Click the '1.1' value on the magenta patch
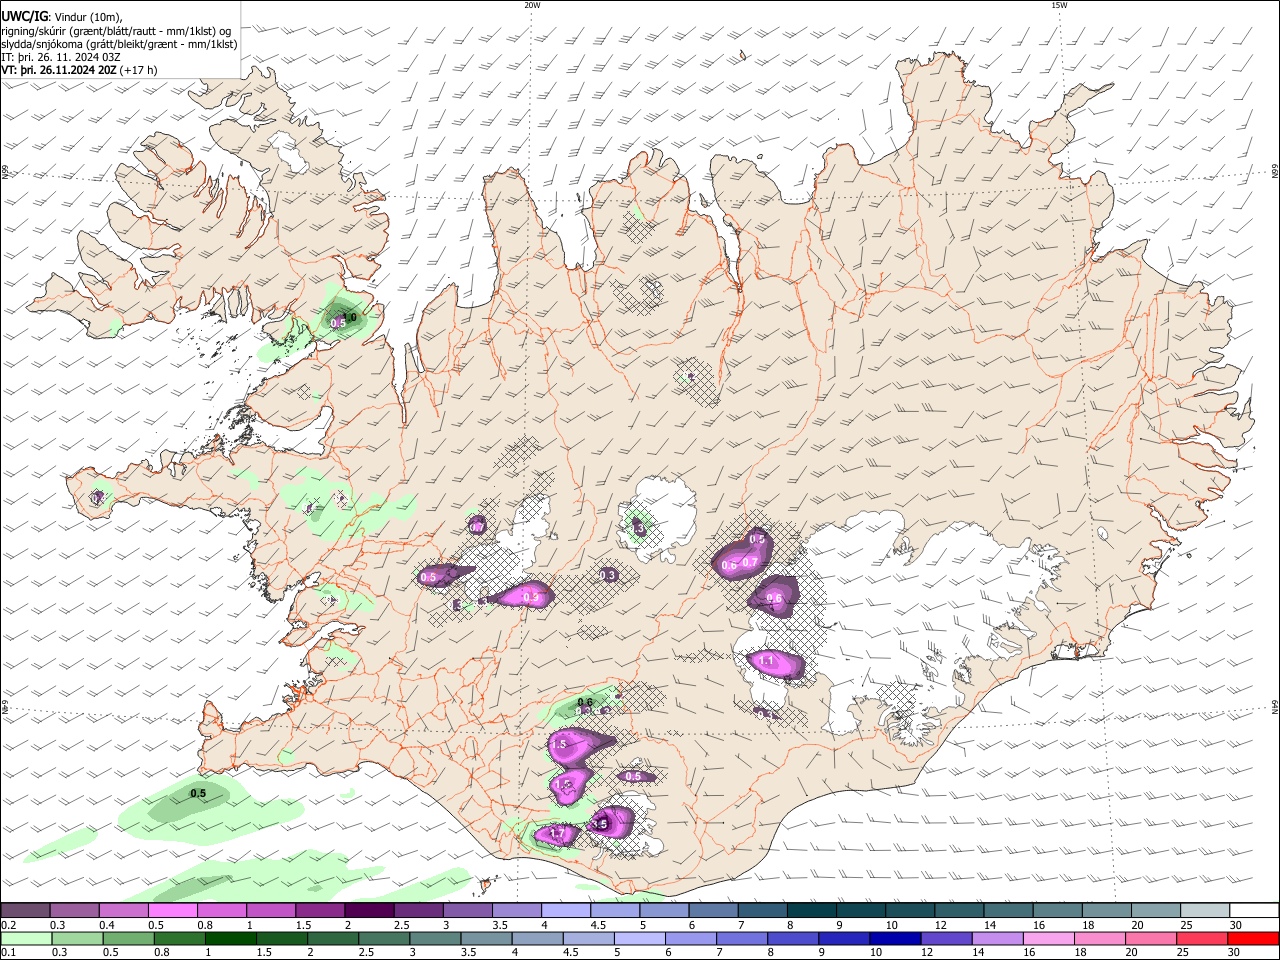The image size is (1280, 960). [767, 661]
